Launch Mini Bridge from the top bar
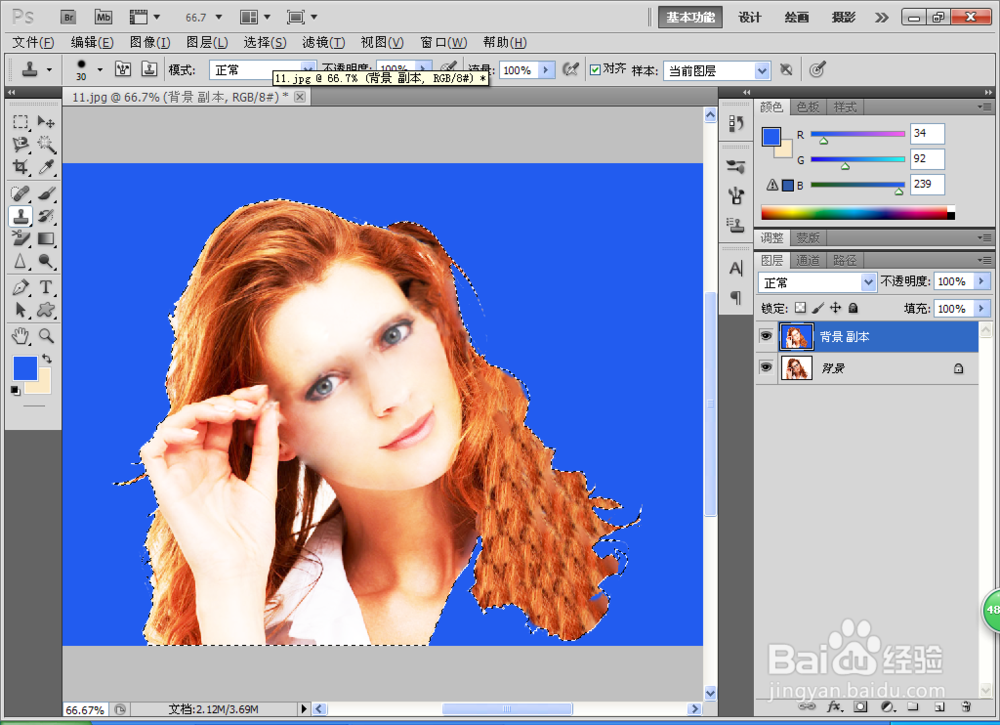Image resolution: width=1000 pixels, height=725 pixels. click(103, 17)
